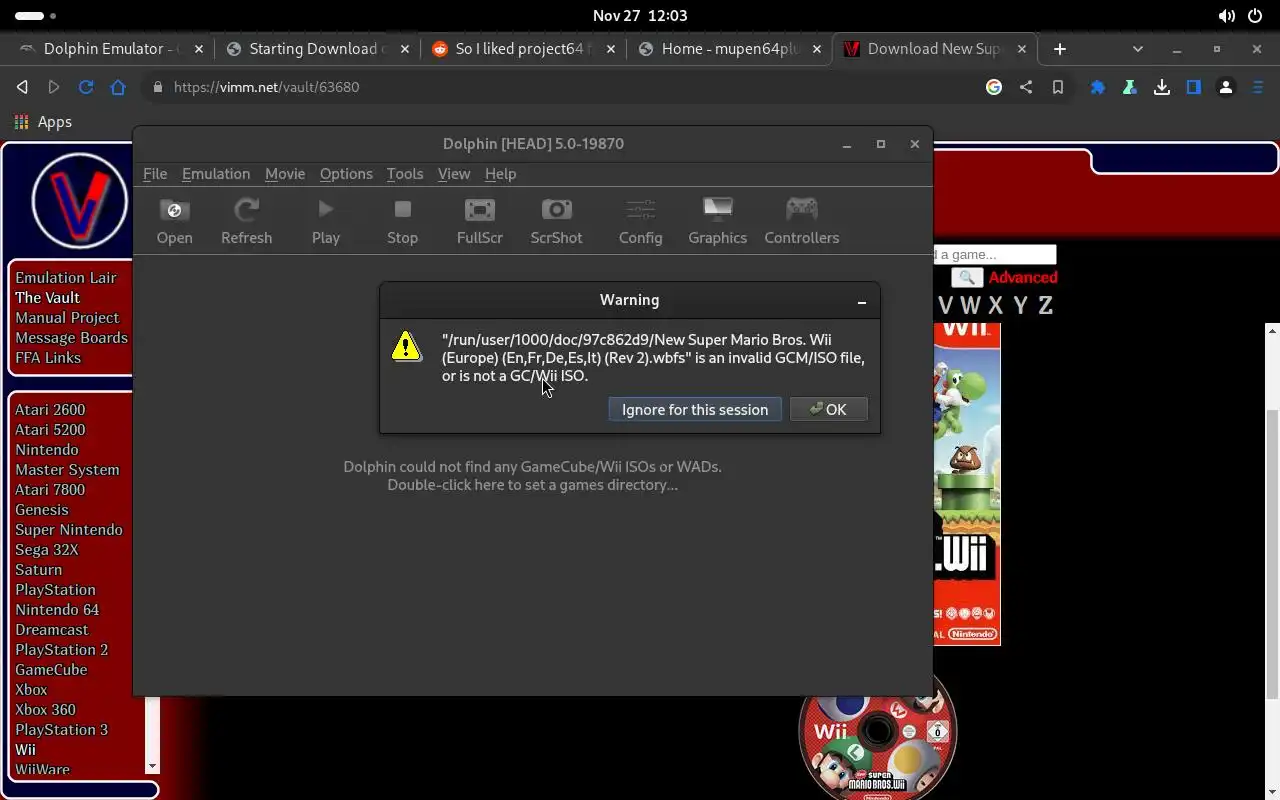This screenshot has width=1280, height=800.
Task: Open the Config settings in Dolphin
Action: pos(640,221)
